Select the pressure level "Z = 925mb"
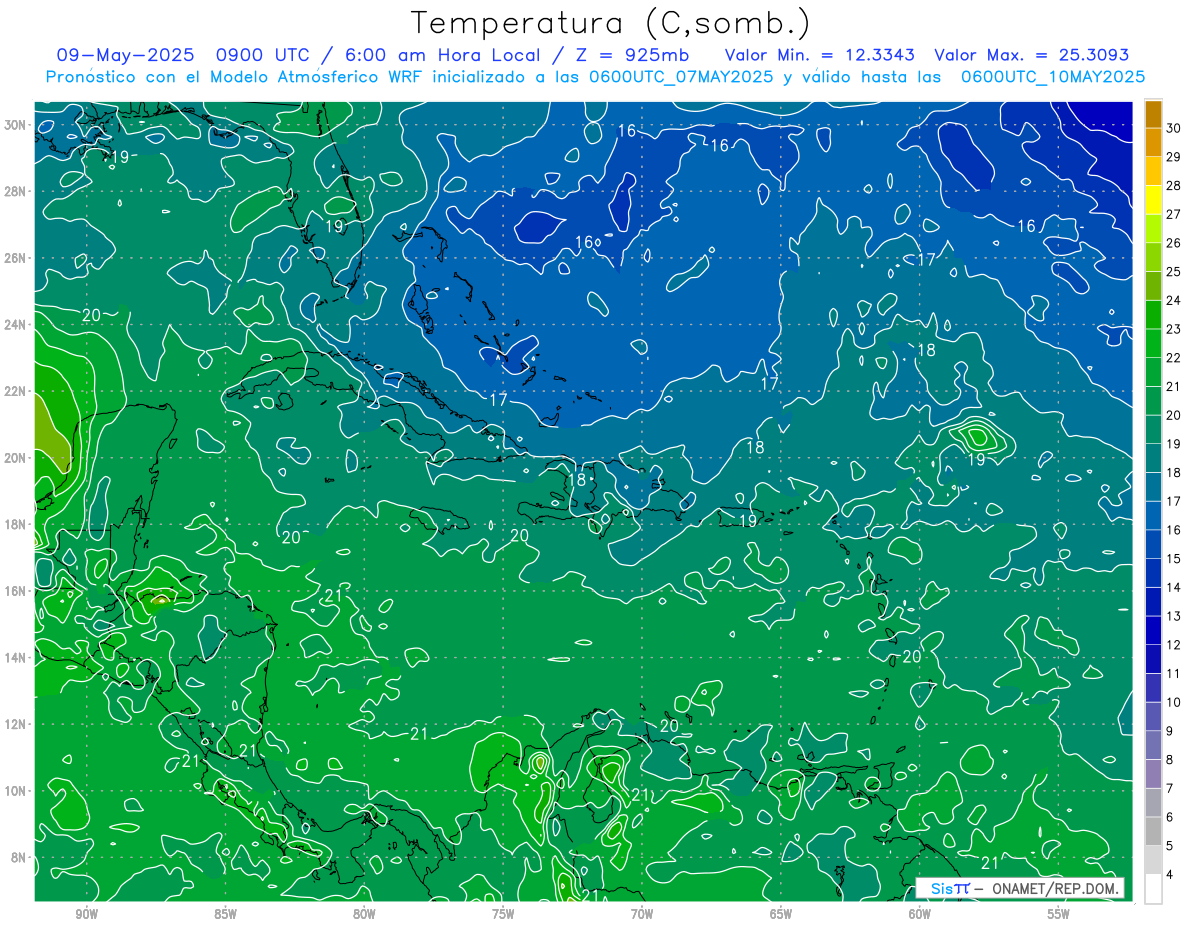 (x=629, y=55)
